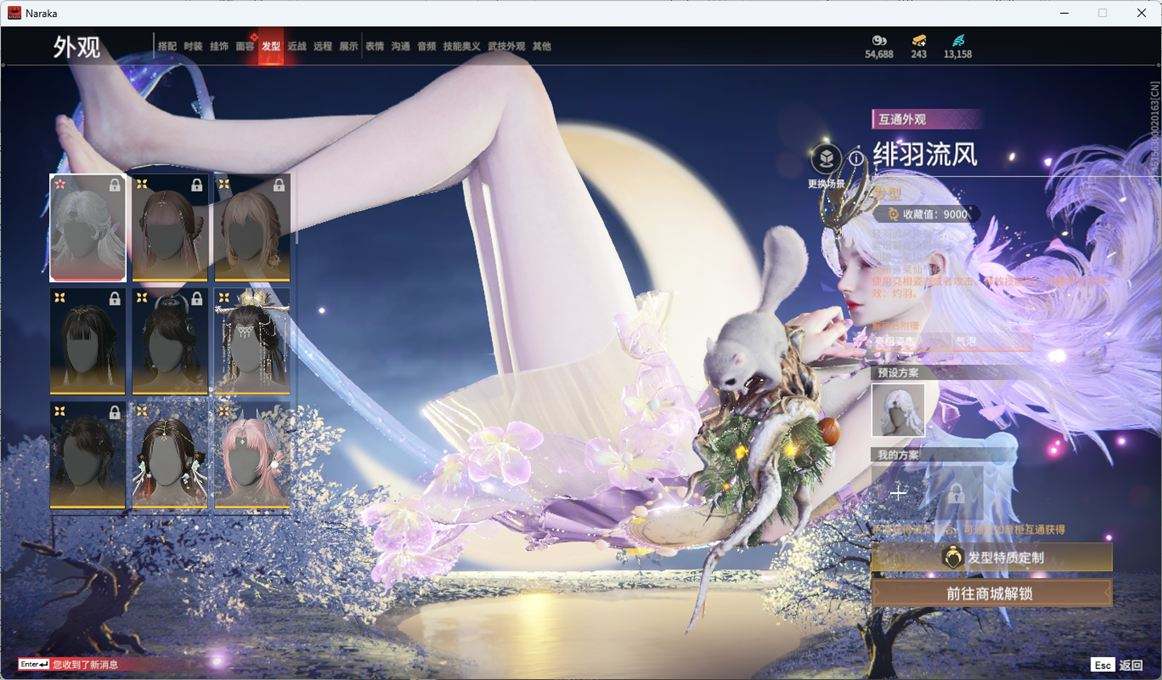The width and height of the screenshot is (1162, 680).
Task: Select the locked short dark hair thumbnail
Action: [87, 455]
